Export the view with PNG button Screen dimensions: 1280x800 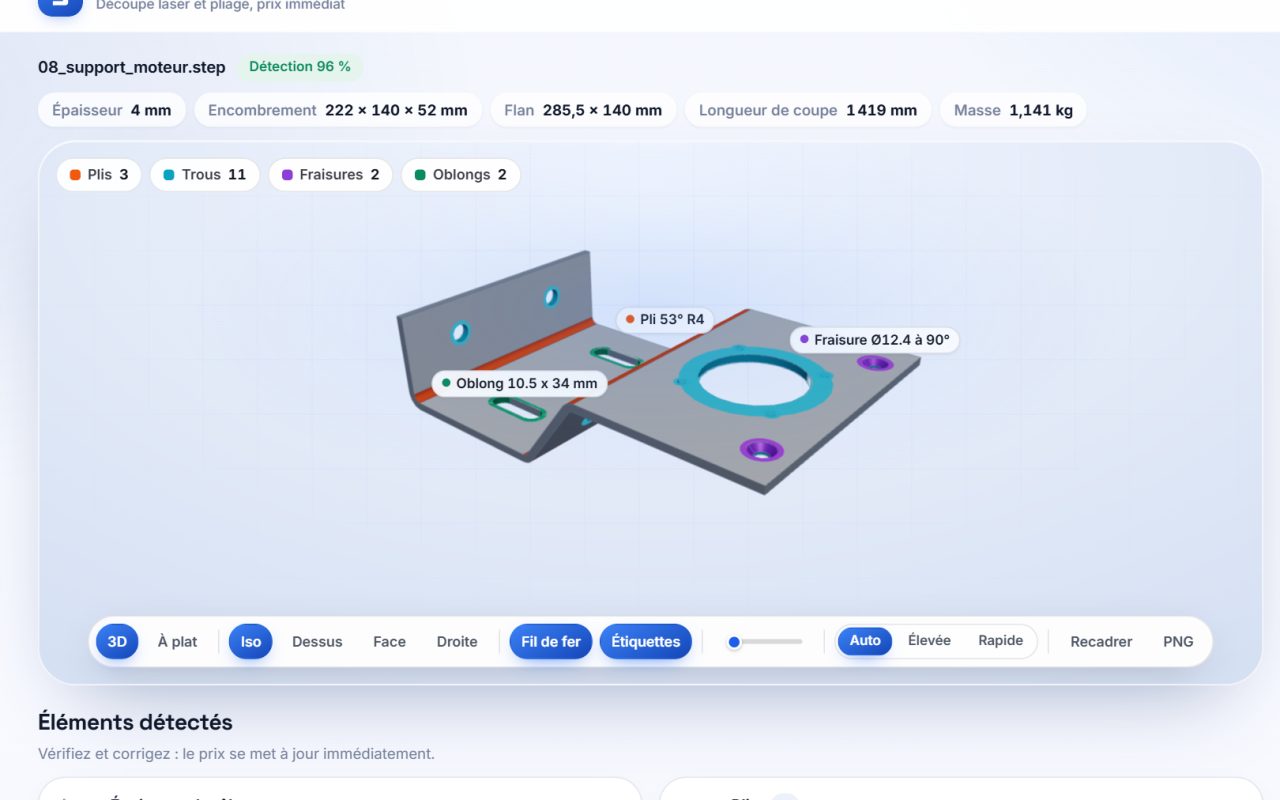pos(1178,642)
